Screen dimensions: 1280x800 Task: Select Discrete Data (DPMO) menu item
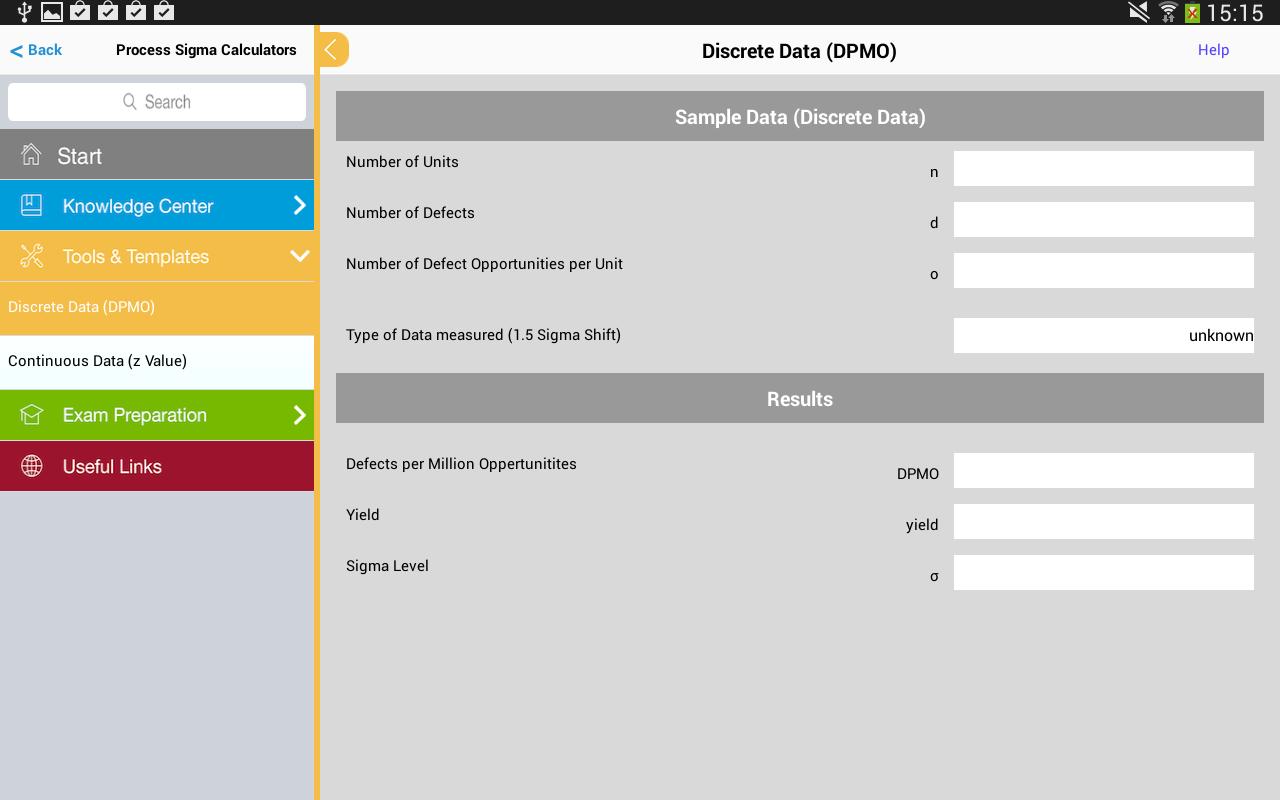82,307
